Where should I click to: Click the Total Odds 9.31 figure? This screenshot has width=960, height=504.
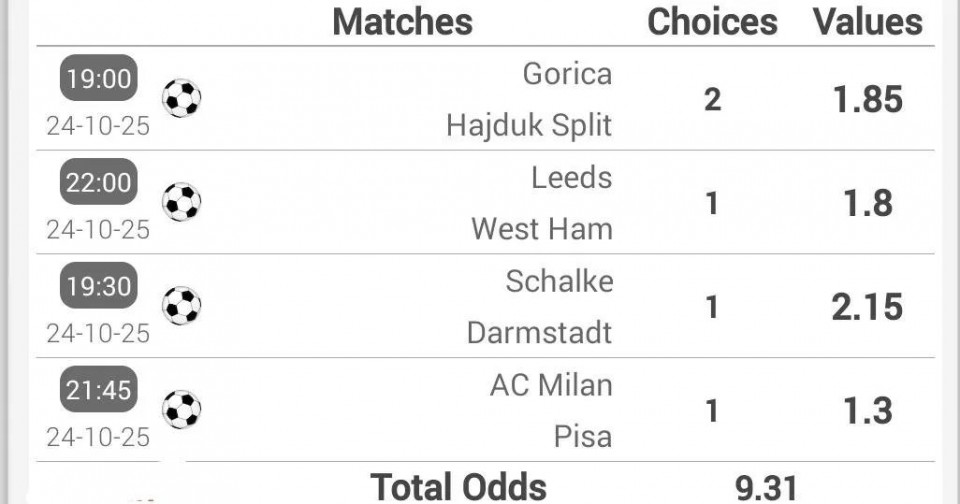click(x=766, y=487)
